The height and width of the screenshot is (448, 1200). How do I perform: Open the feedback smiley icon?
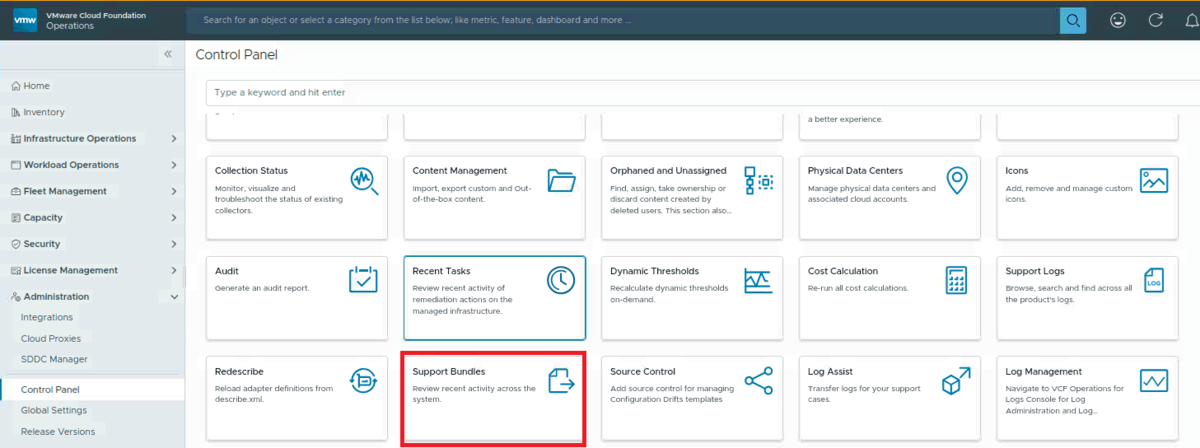coord(1118,20)
